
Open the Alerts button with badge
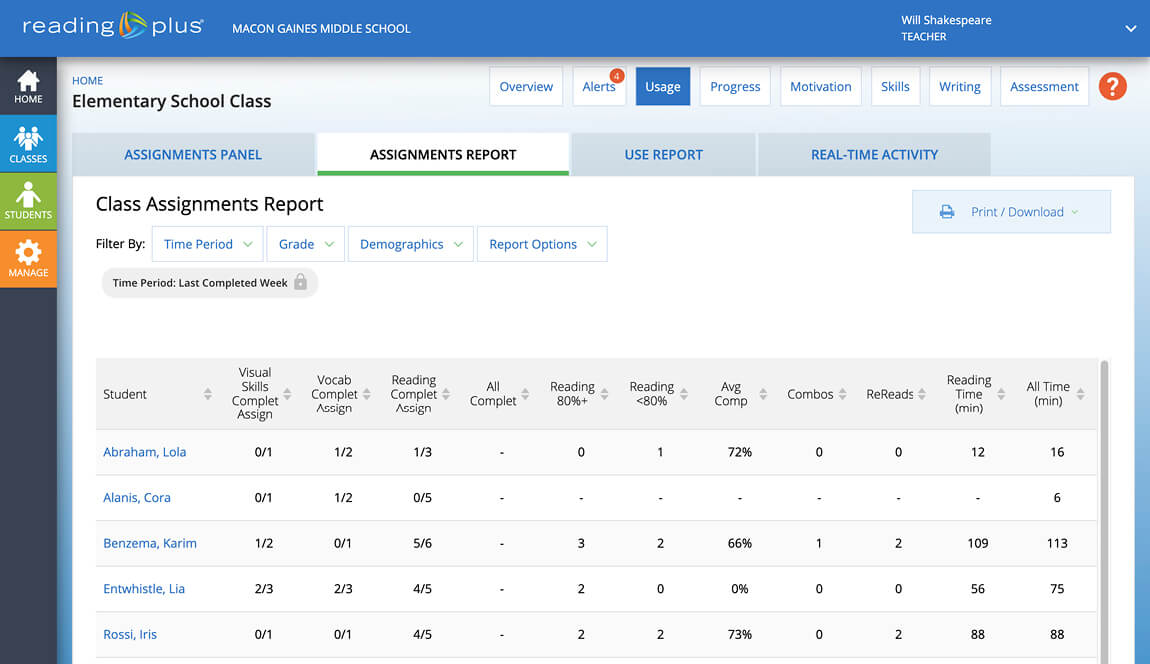point(600,87)
